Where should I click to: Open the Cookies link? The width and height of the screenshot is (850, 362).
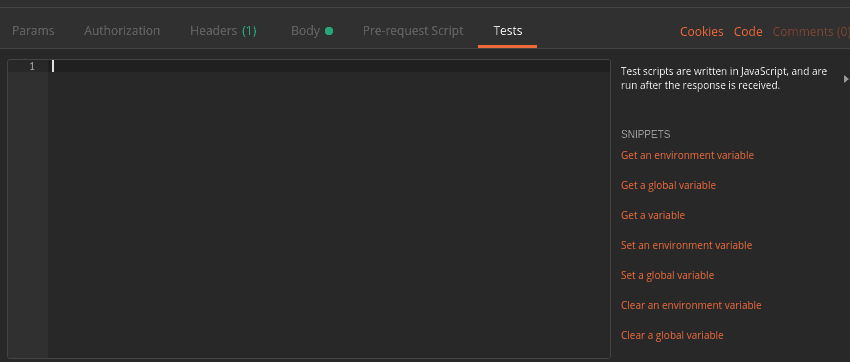(x=701, y=32)
